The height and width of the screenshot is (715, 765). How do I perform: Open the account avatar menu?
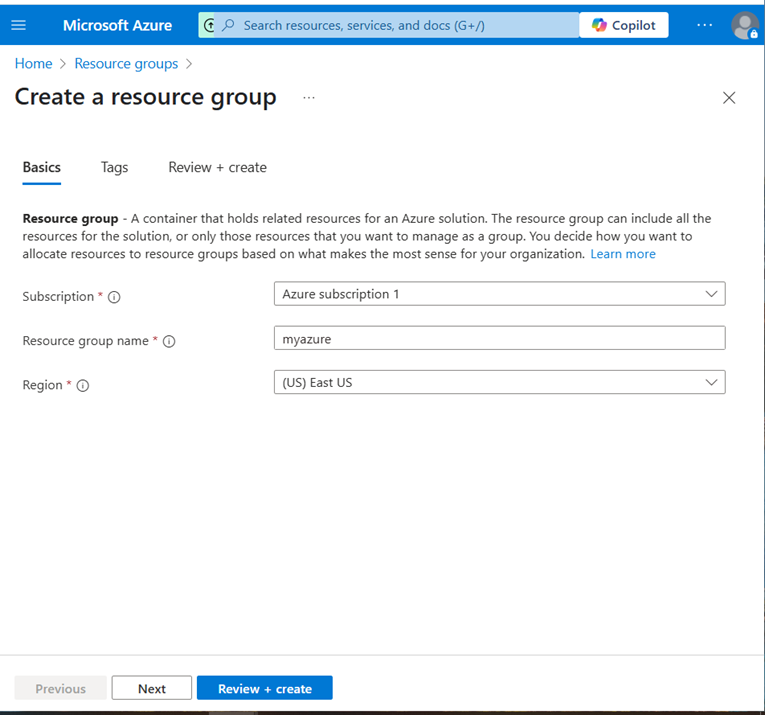745,25
